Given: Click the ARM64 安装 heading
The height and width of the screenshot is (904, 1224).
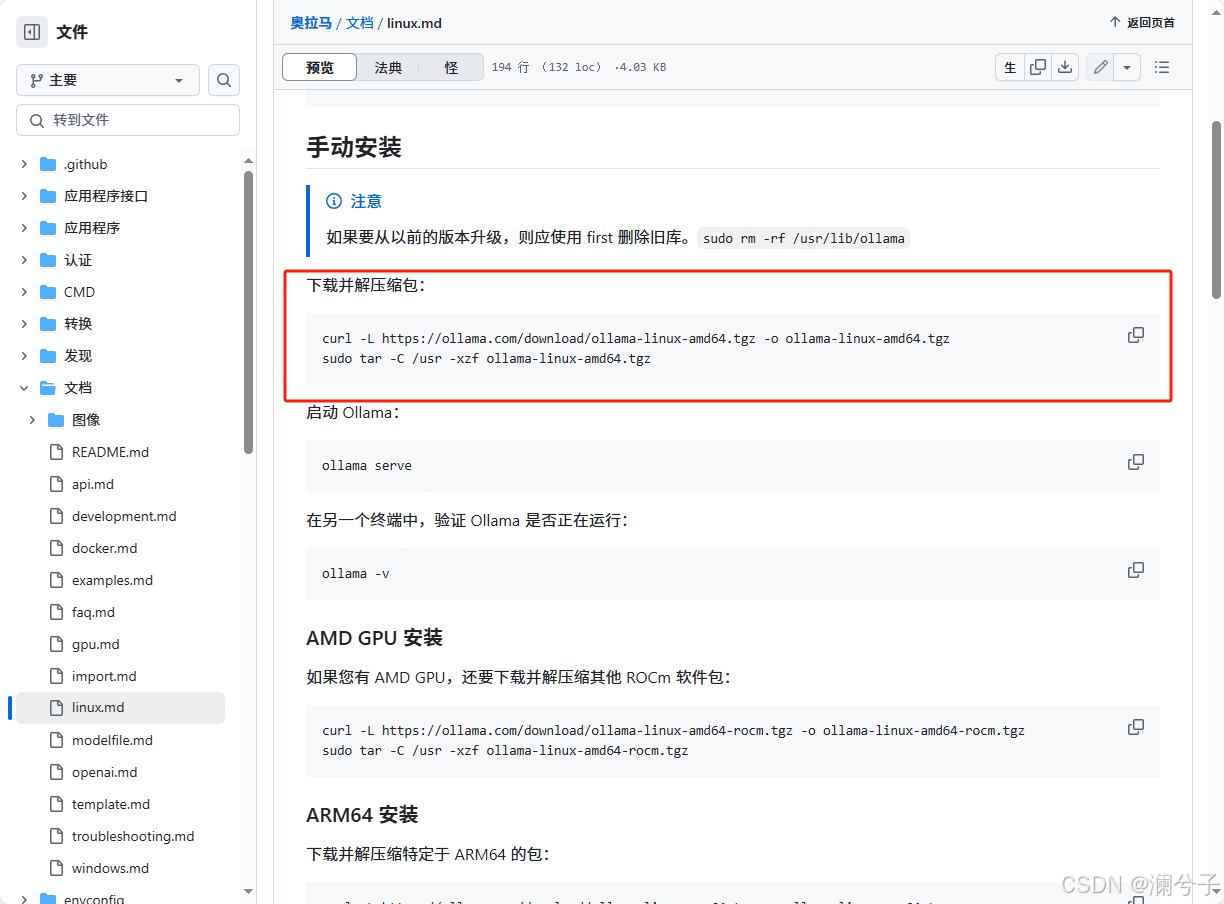Looking at the screenshot, I should [x=362, y=815].
